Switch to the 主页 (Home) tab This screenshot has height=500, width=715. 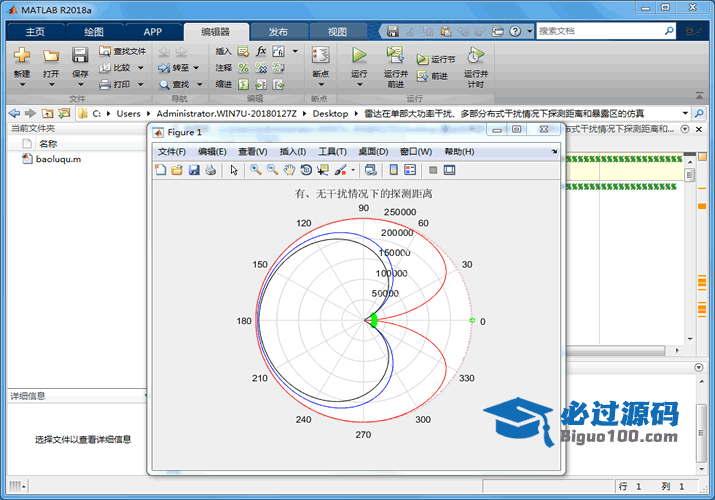tap(35, 31)
